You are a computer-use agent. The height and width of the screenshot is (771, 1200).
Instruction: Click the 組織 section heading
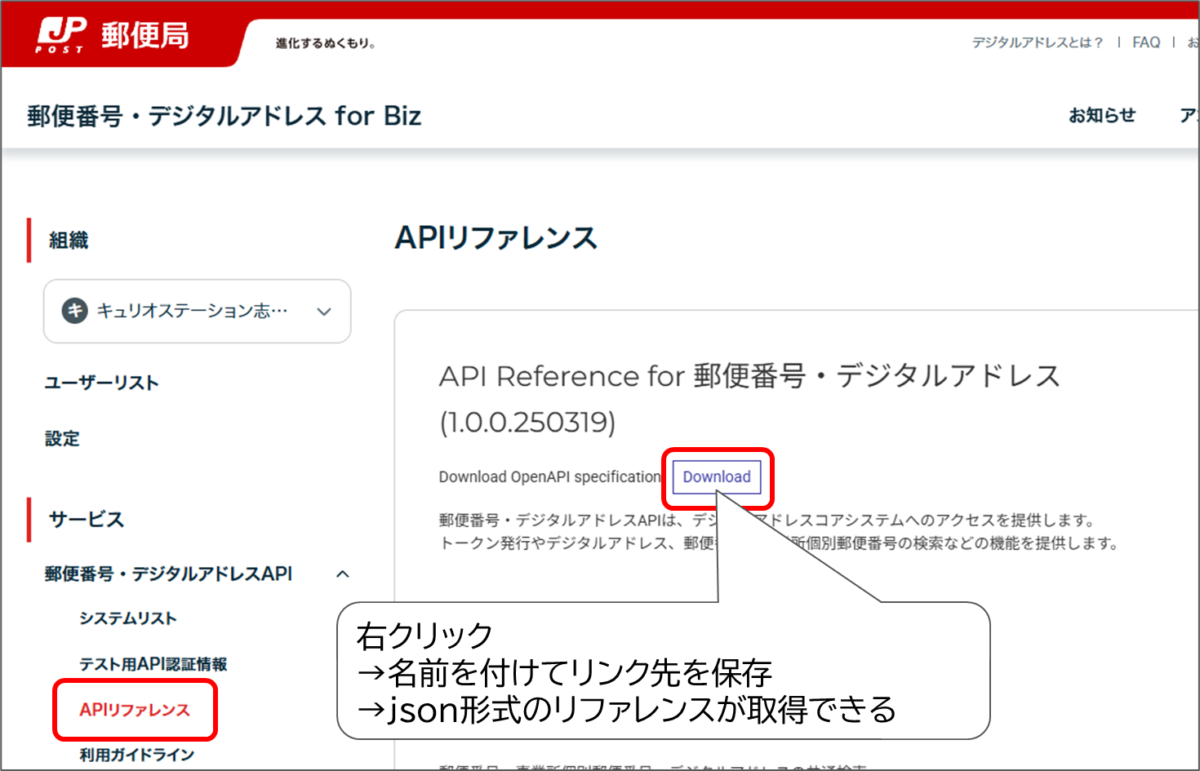[x=69, y=240]
